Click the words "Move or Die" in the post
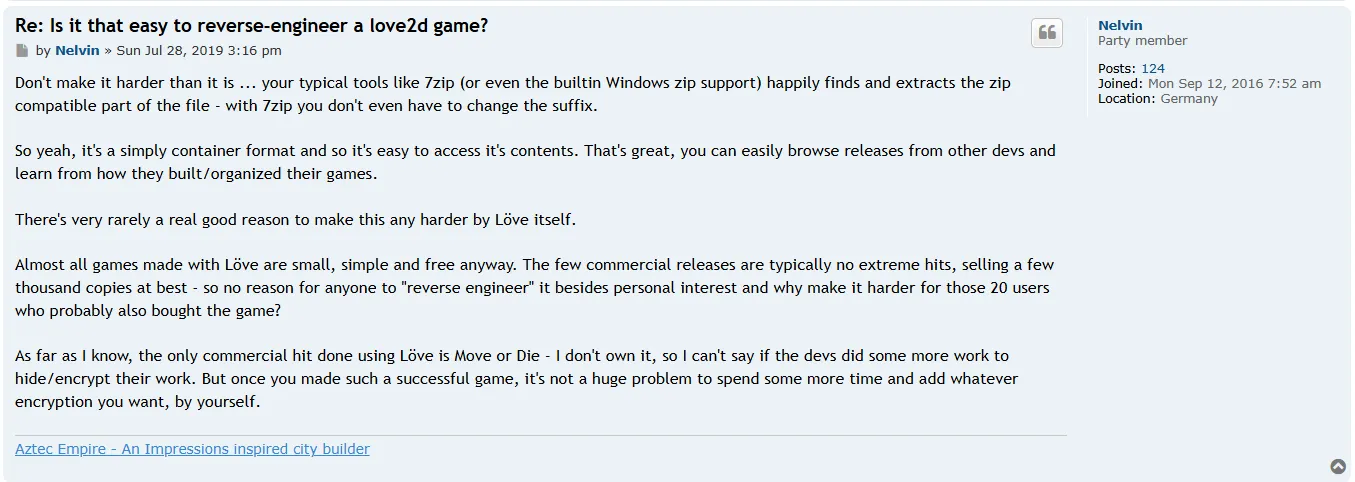This screenshot has height=482, width=1355. tap(499, 356)
